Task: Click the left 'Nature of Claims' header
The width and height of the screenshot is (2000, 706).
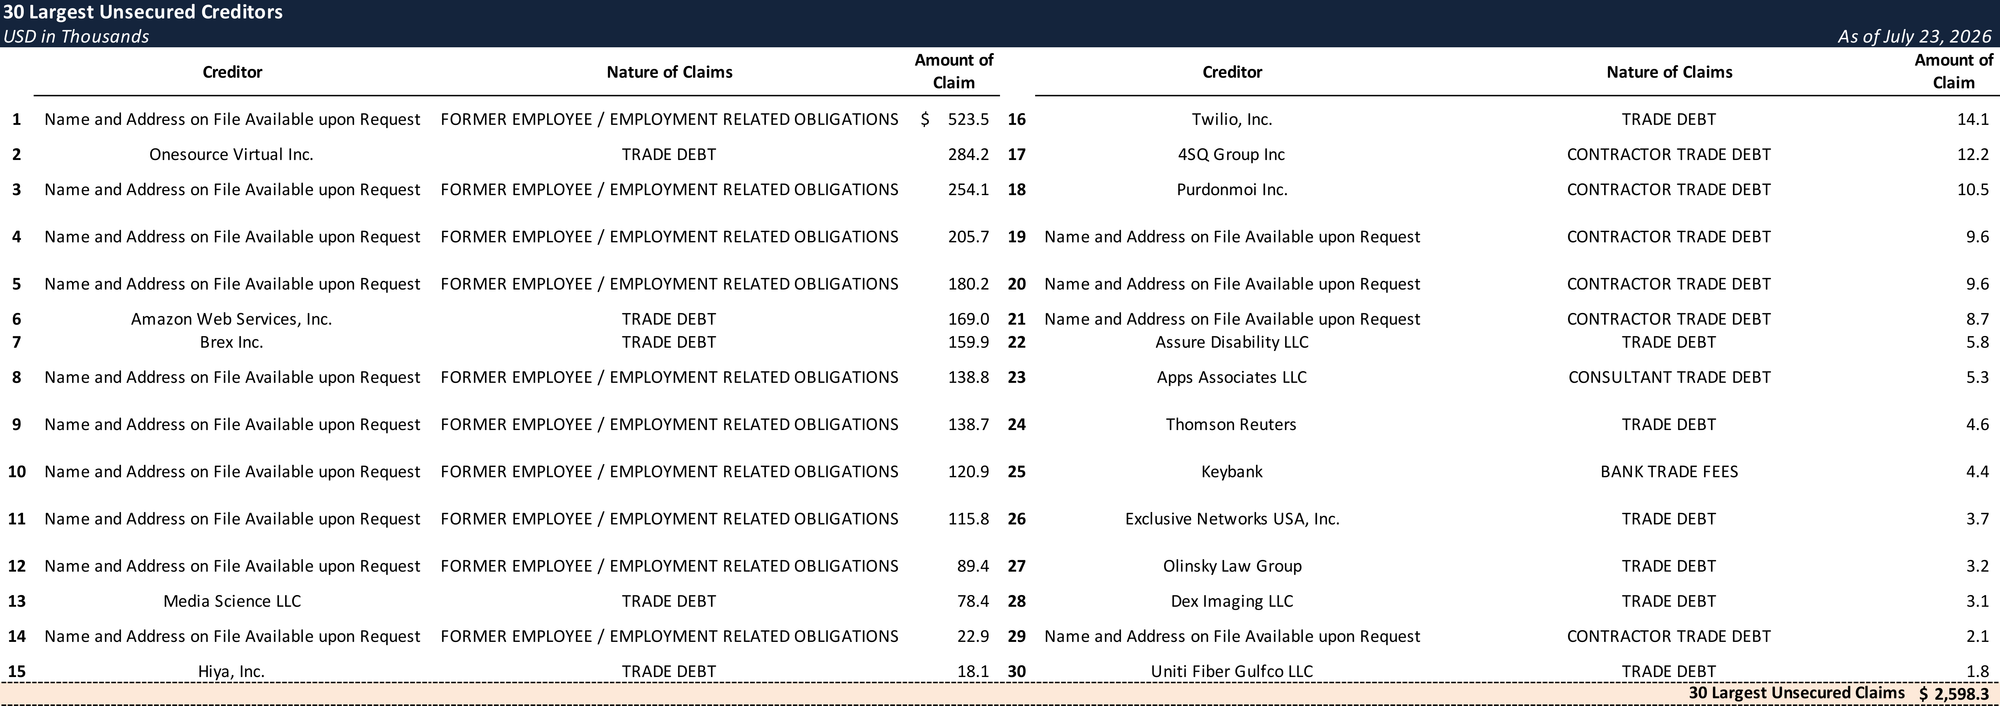Action: (669, 72)
